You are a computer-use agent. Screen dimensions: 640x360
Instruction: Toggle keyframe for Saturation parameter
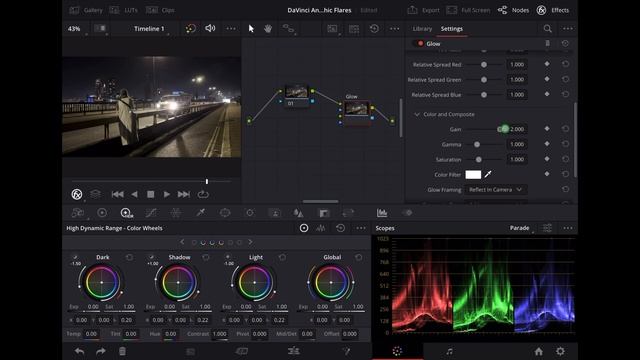click(x=547, y=159)
